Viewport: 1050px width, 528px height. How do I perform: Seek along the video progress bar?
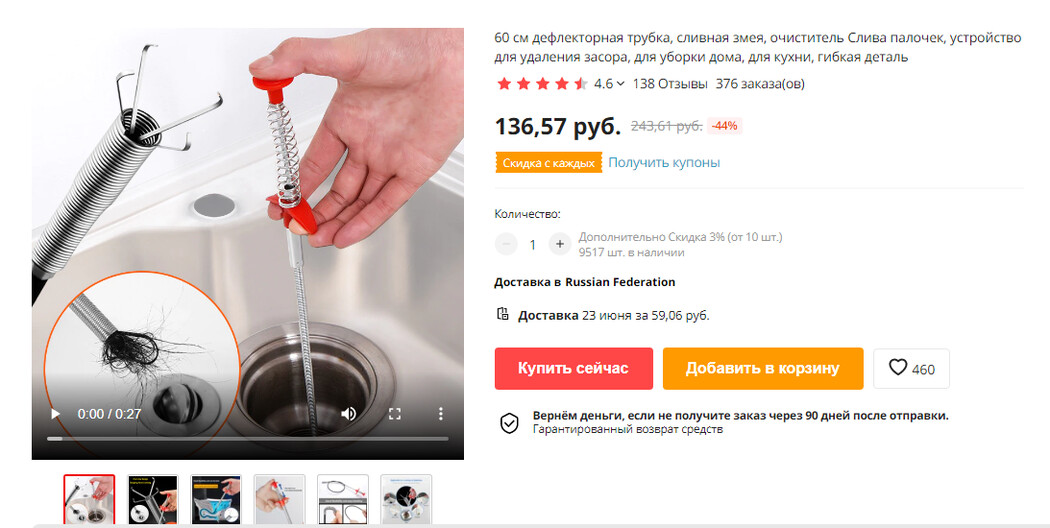tap(248, 439)
